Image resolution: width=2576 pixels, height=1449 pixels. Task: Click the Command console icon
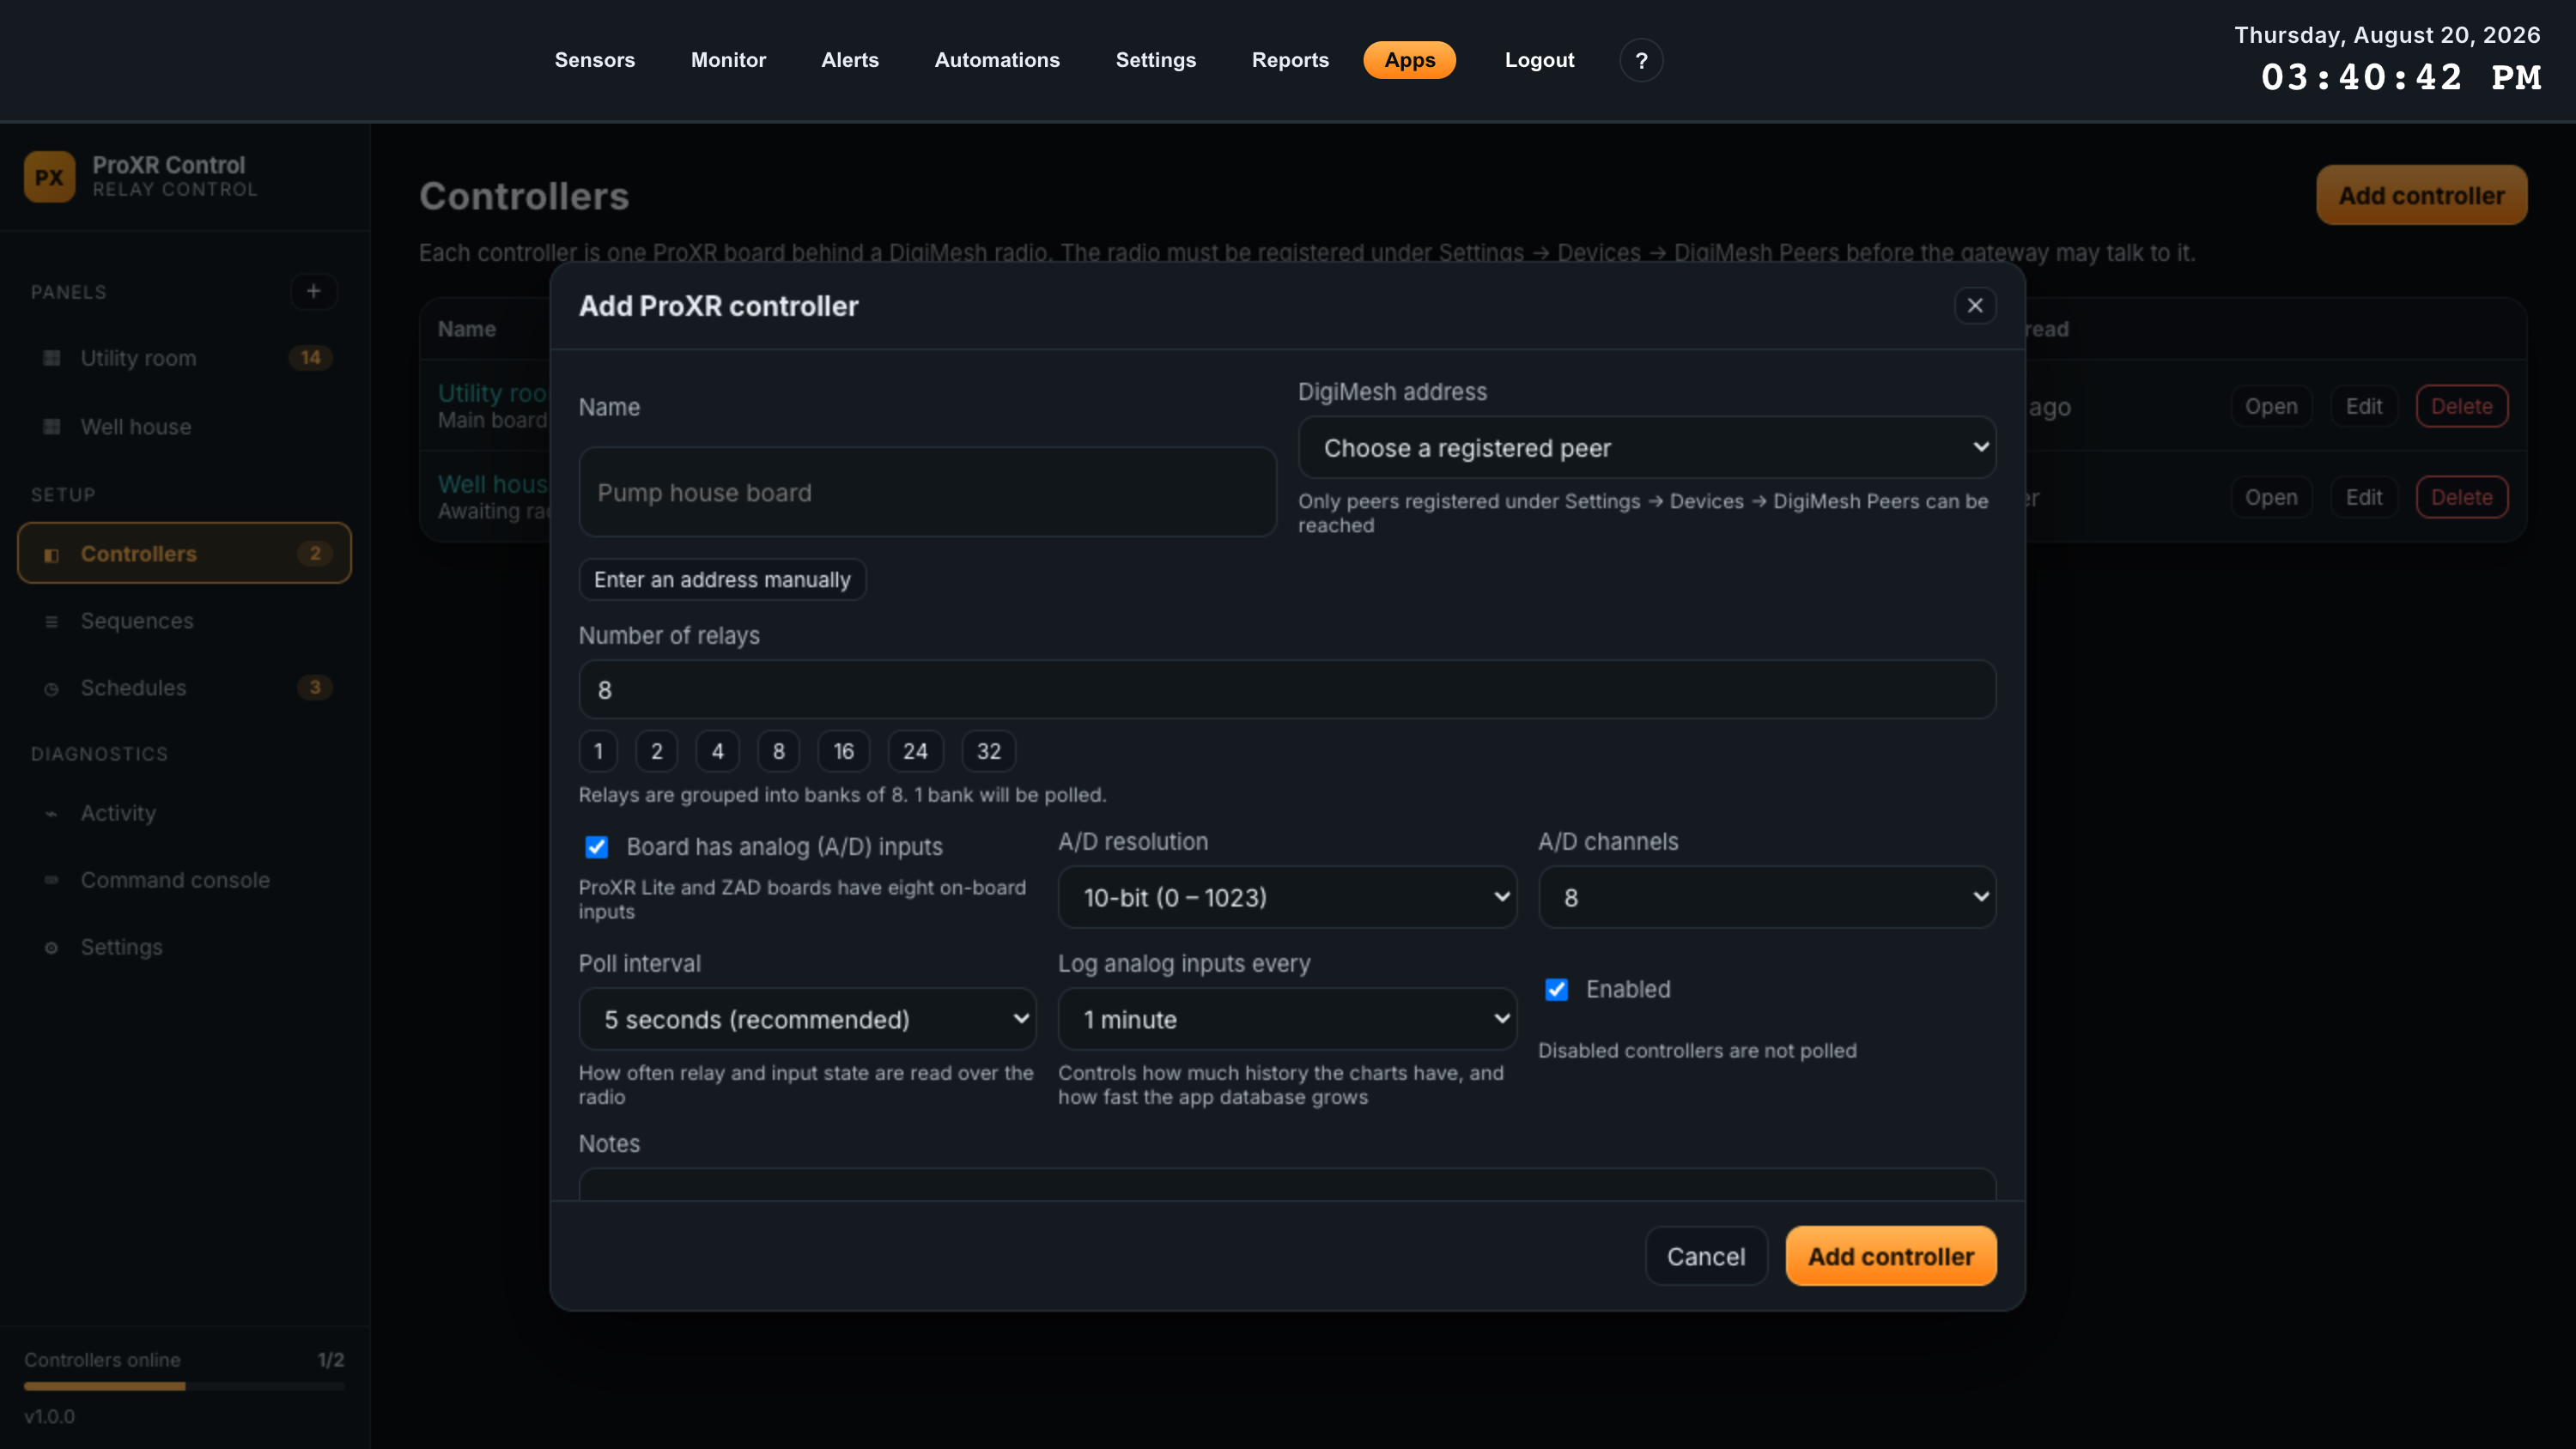[x=52, y=880]
